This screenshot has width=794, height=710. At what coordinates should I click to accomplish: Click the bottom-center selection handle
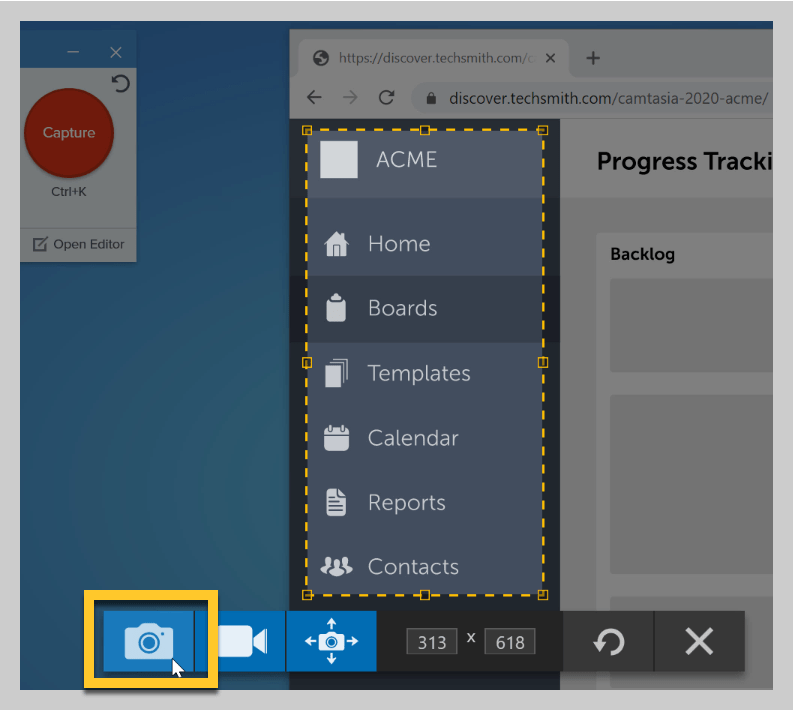coord(425,595)
